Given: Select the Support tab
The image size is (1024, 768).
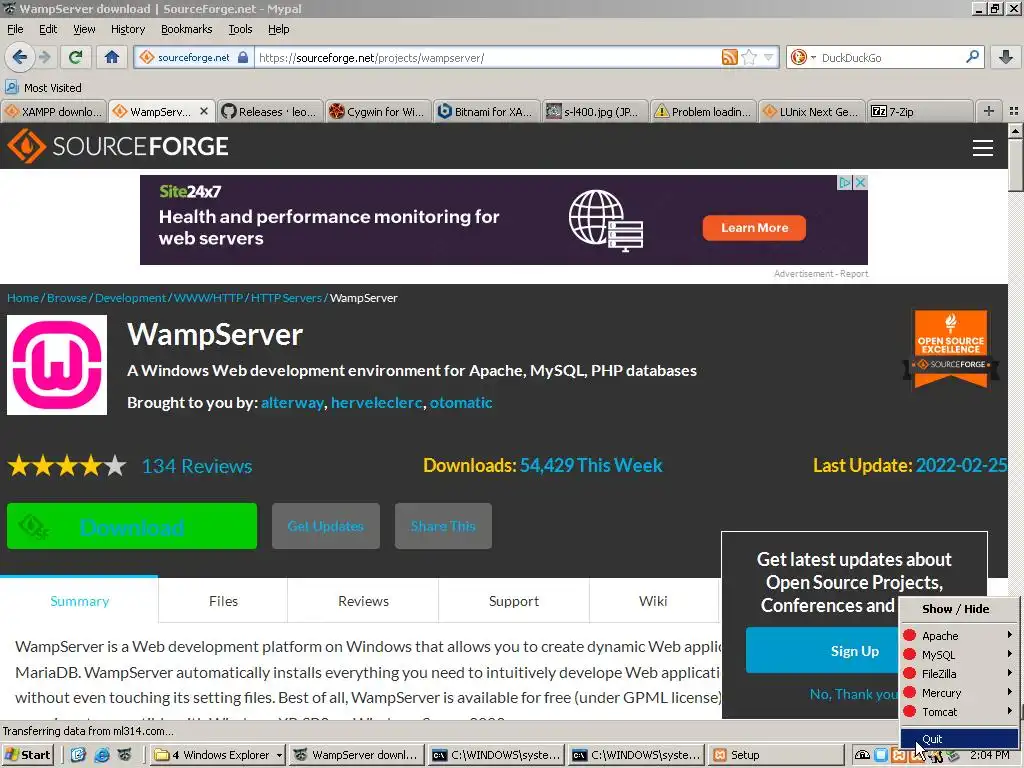Looking at the screenshot, I should coord(514,601).
